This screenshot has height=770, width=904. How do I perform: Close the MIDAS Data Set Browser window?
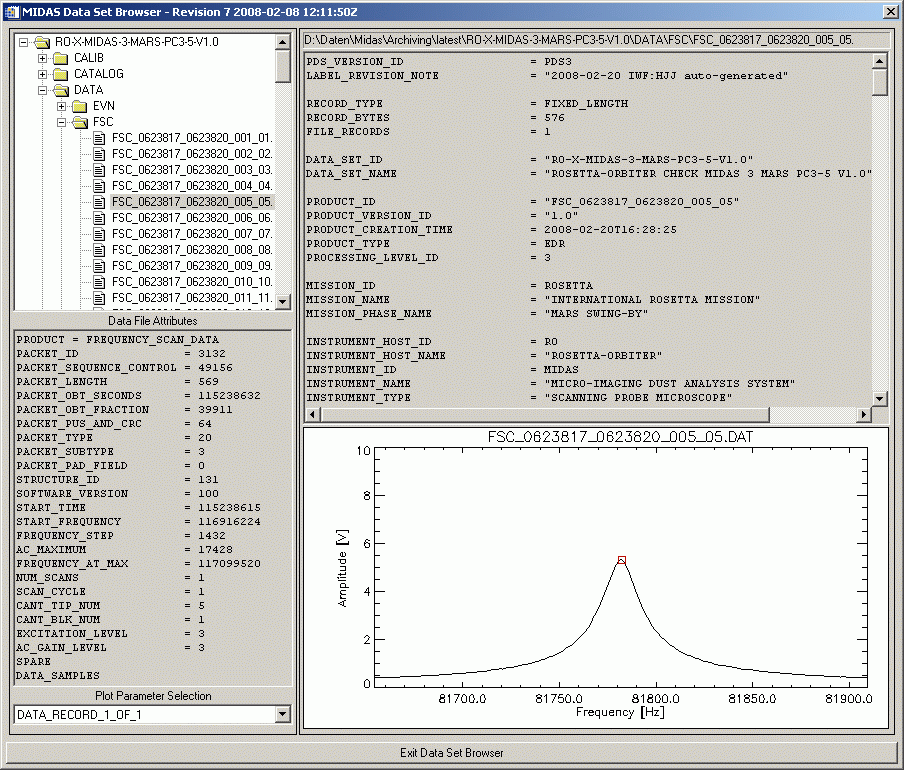[x=890, y=11]
